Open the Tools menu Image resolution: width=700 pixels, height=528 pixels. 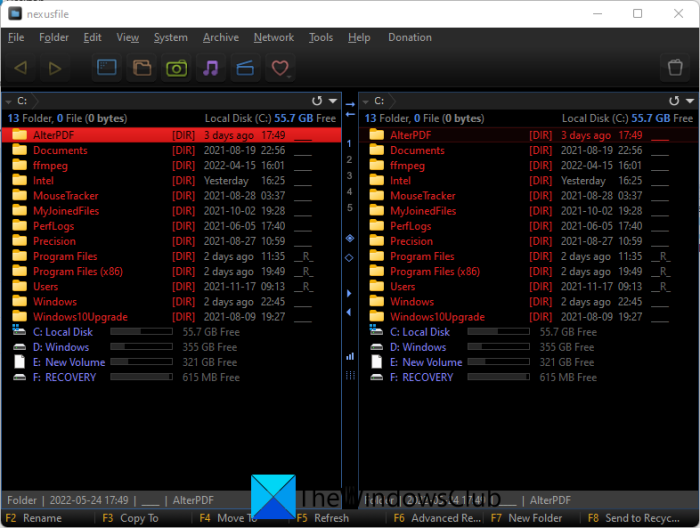[x=321, y=37]
